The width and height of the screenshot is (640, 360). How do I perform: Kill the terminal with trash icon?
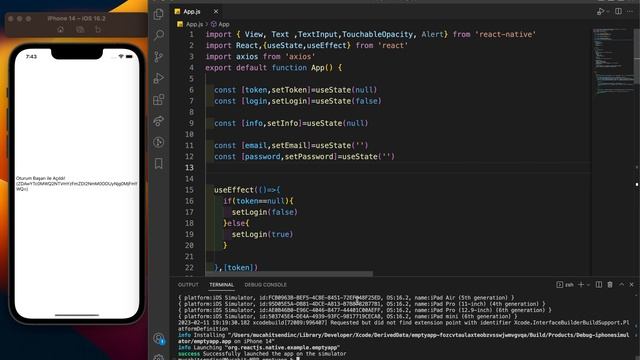(x=610, y=284)
